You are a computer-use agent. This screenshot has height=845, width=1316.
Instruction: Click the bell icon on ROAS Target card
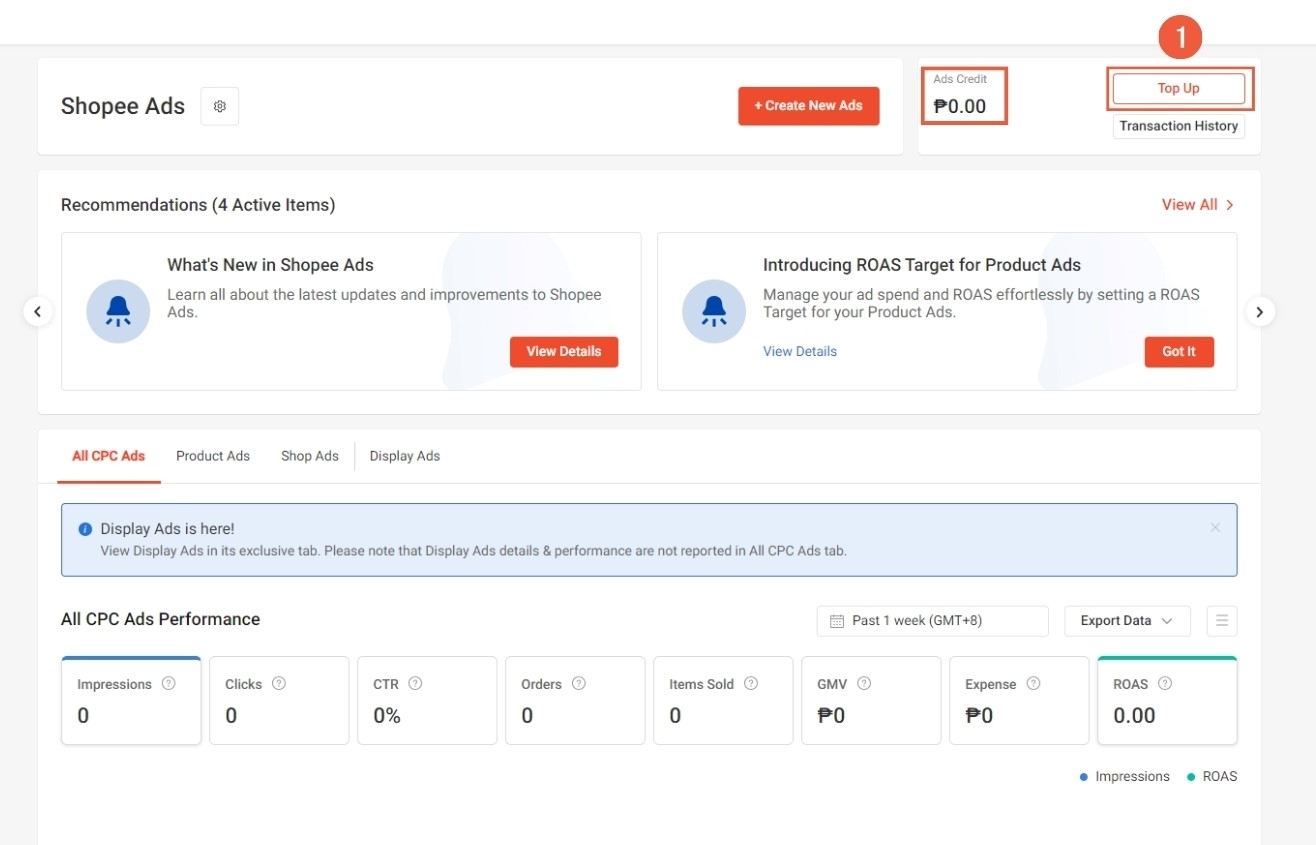pos(714,311)
